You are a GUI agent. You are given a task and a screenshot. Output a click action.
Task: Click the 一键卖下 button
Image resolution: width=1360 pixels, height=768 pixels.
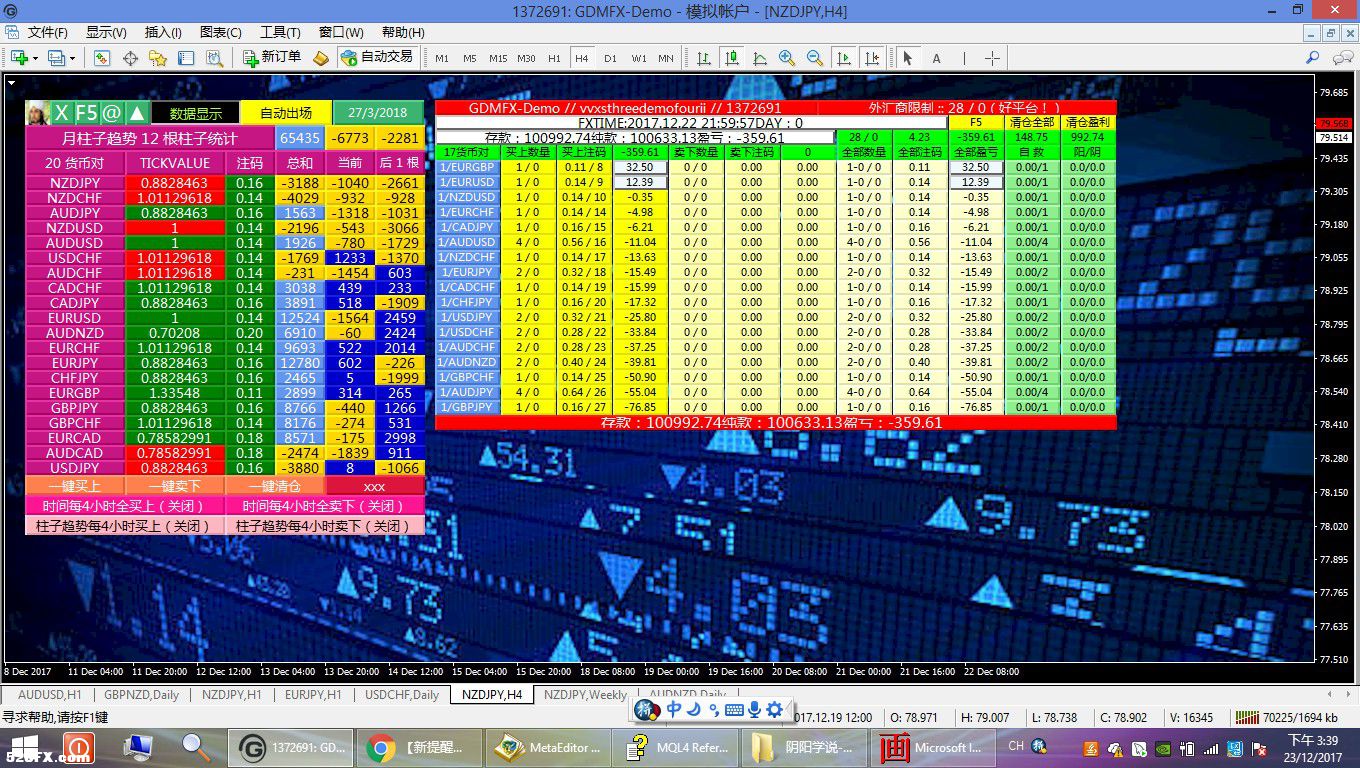(x=175, y=486)
